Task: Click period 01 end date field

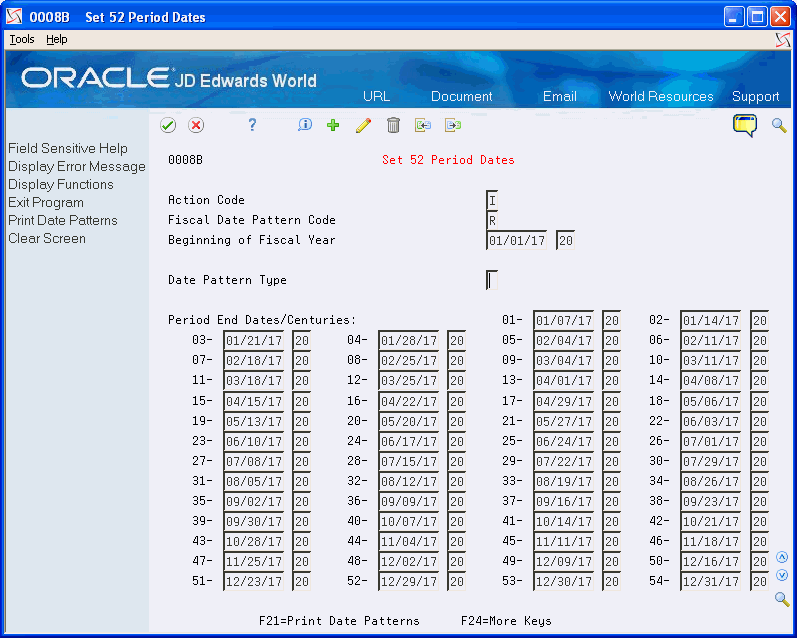Action: [564, 320]
